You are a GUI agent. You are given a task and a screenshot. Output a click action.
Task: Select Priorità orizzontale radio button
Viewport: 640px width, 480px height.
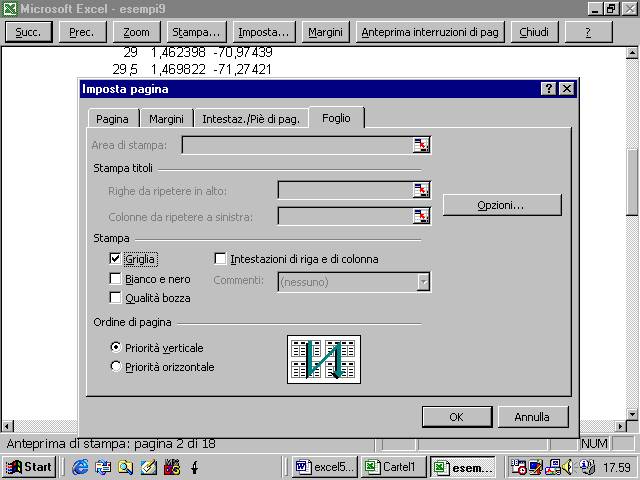[x=116, y=367]
